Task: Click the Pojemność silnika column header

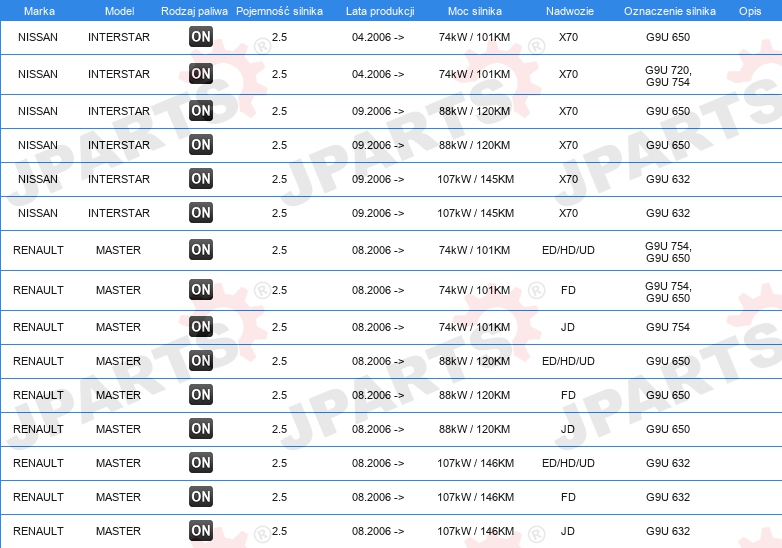Action: point(279,11)
